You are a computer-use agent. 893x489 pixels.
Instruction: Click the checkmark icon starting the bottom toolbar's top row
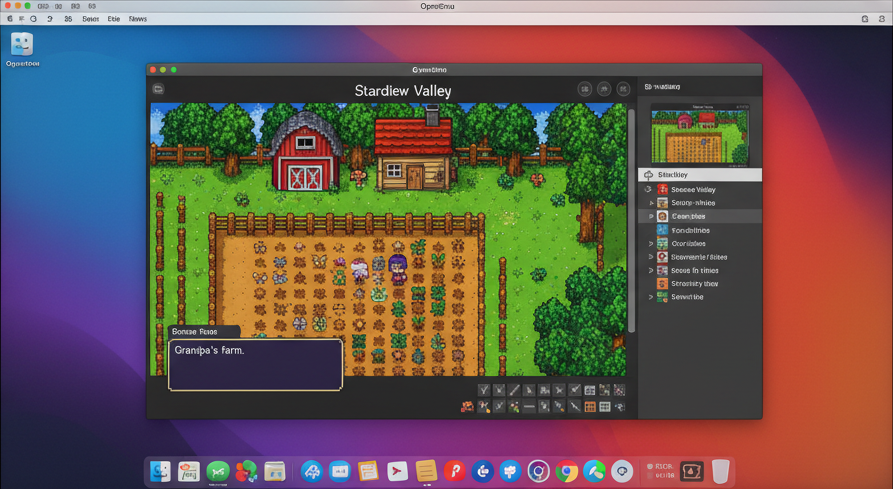tap(484, 390)
